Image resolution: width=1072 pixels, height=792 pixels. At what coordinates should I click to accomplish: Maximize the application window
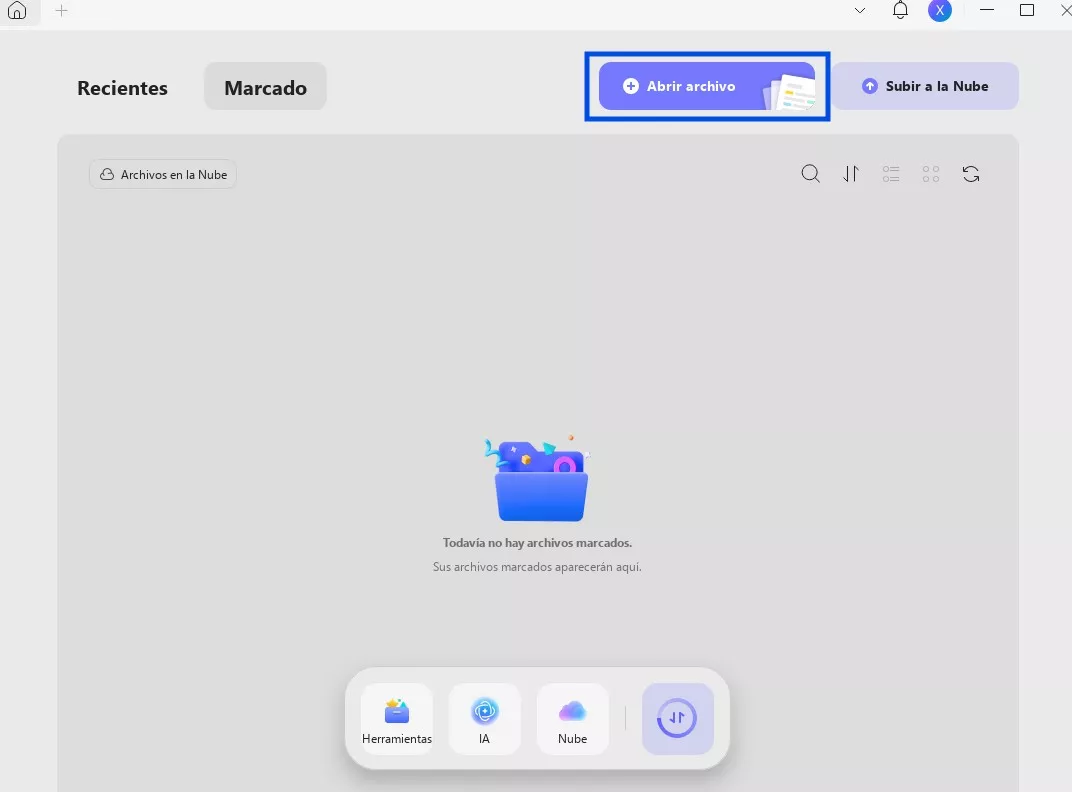click(x=1027, y=10)
